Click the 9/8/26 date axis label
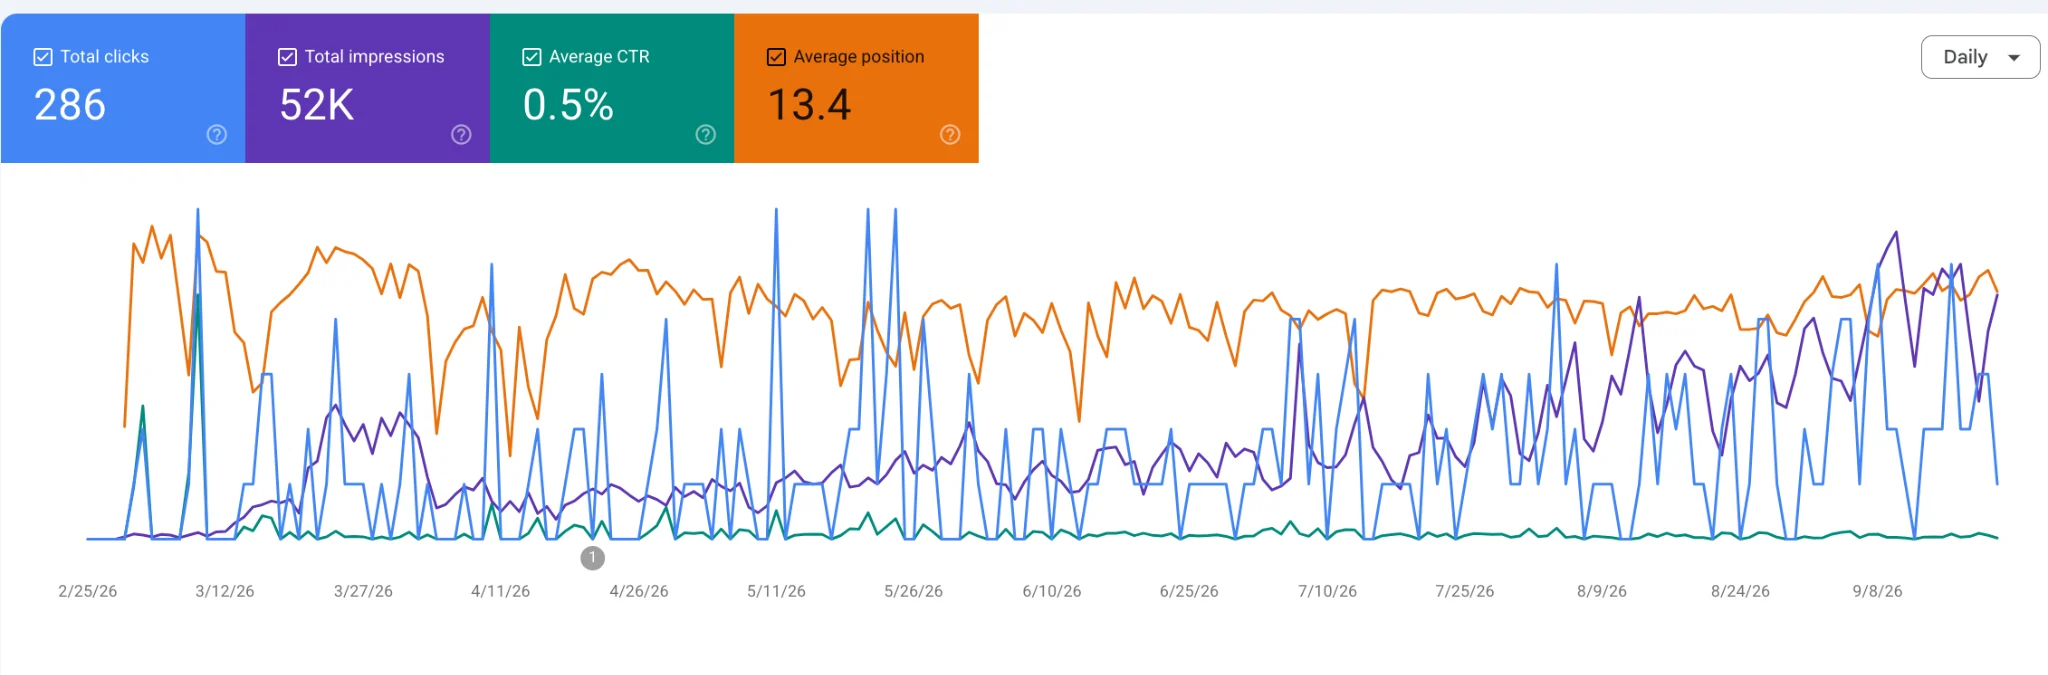2048x675 pixels. (1878, 591)
